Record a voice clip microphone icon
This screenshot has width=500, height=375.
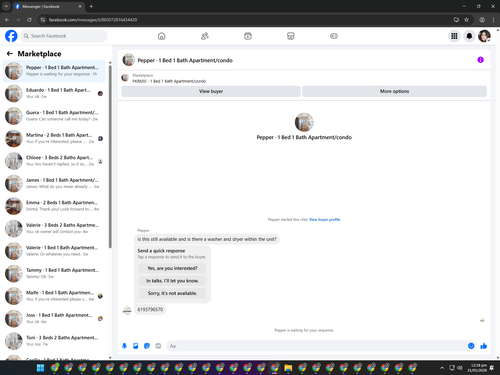point(124,346)
